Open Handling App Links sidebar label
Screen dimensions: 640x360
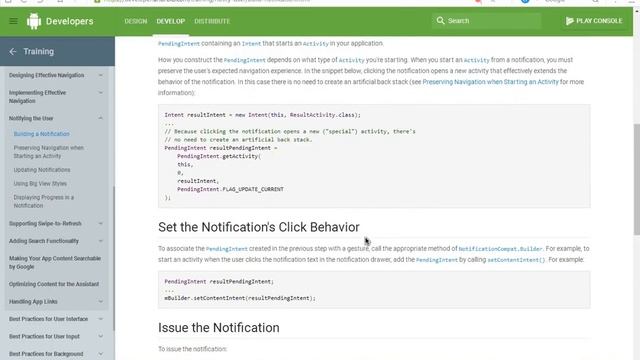point(33,302)
